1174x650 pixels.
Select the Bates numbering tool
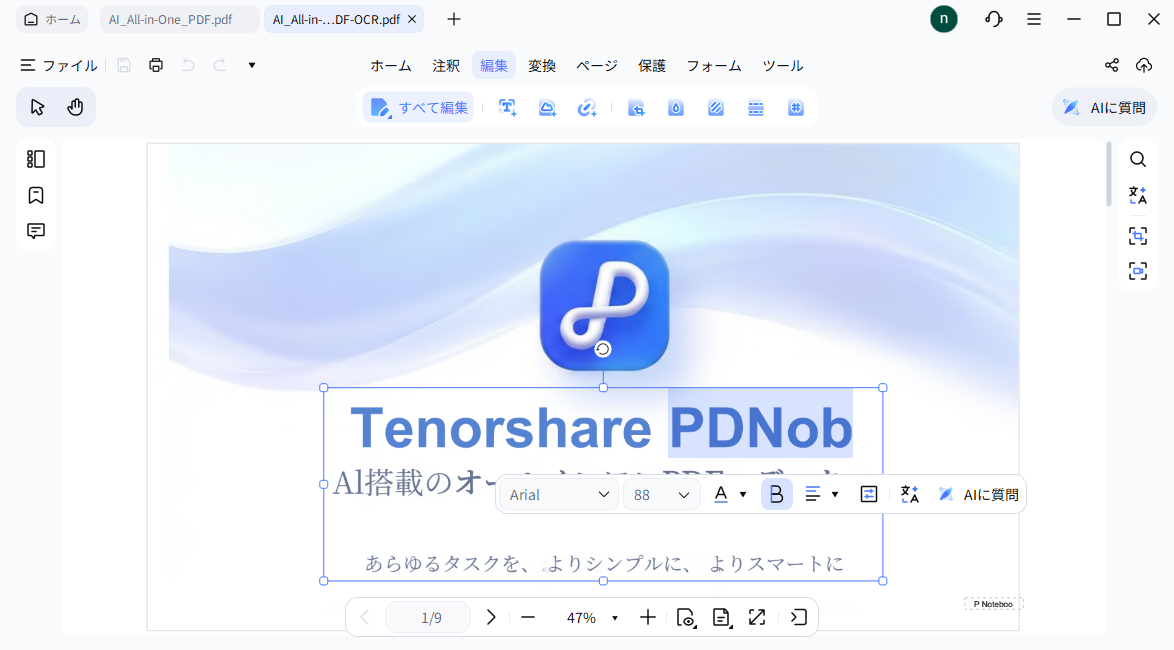tap(796, 108)
